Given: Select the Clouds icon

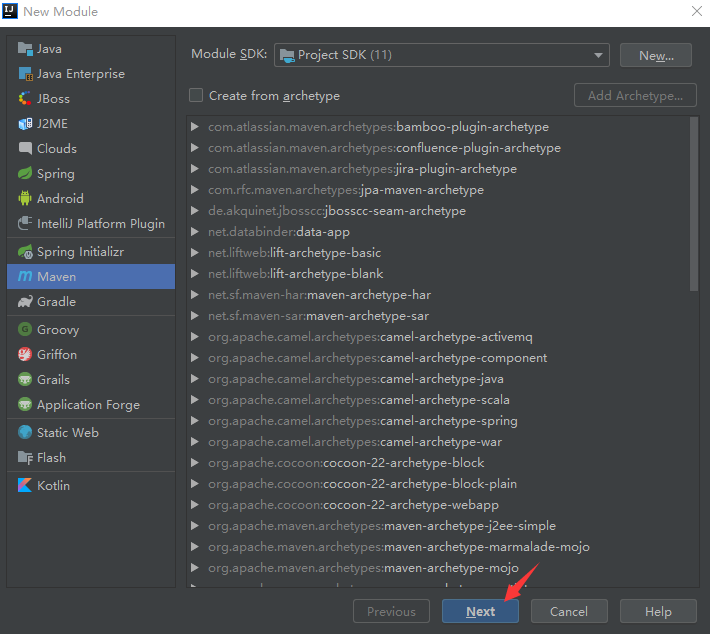Looking at the screenshot, I should (25, 149).
